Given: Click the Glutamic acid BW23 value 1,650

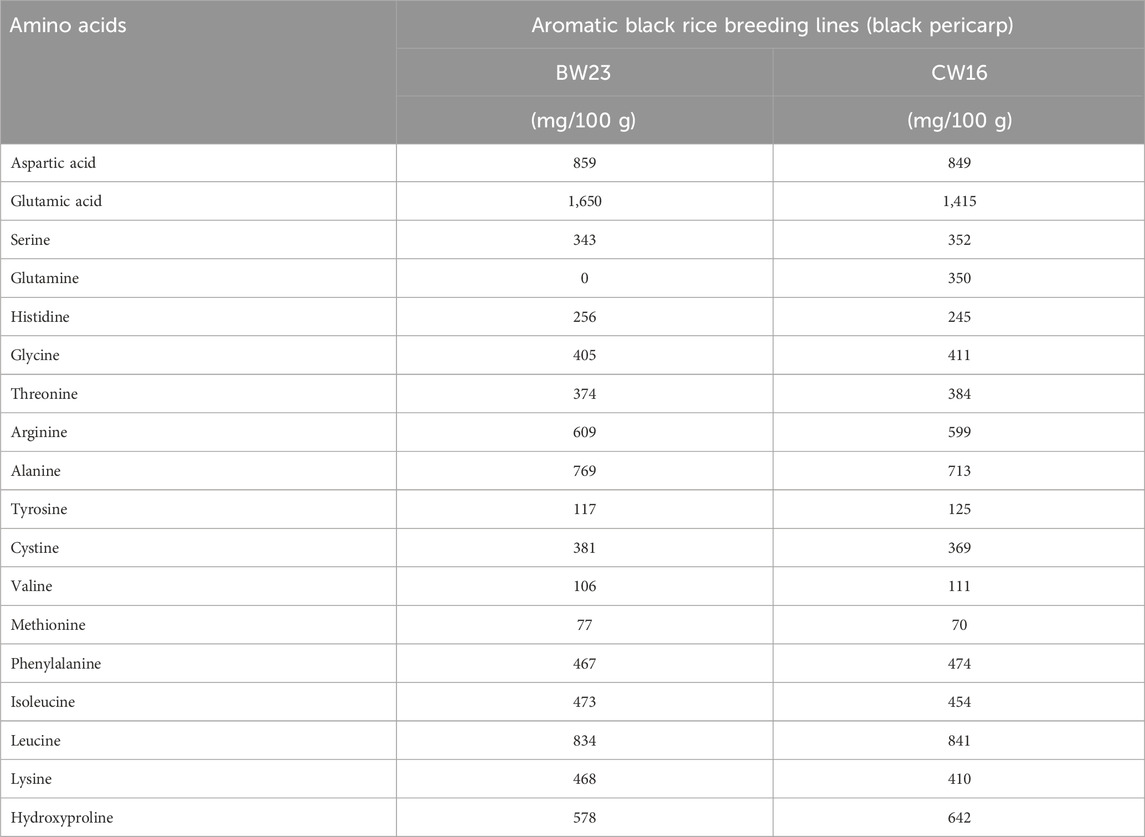Looking at the screenshot, I should click(x=585, y=201).
